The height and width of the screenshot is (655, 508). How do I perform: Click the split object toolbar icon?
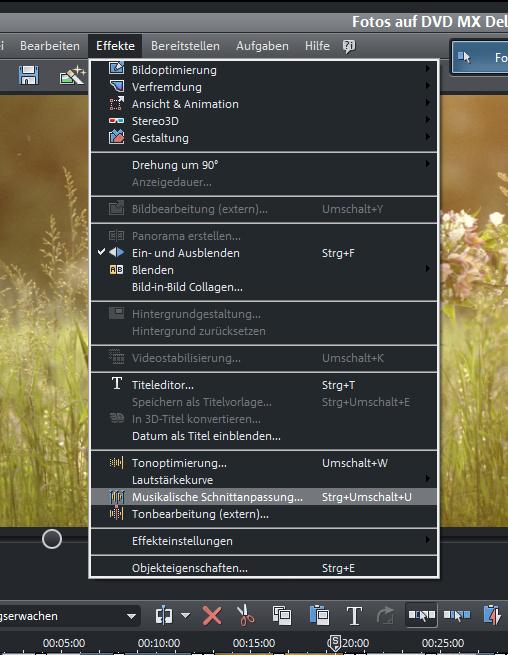click(x=164, y=615)
